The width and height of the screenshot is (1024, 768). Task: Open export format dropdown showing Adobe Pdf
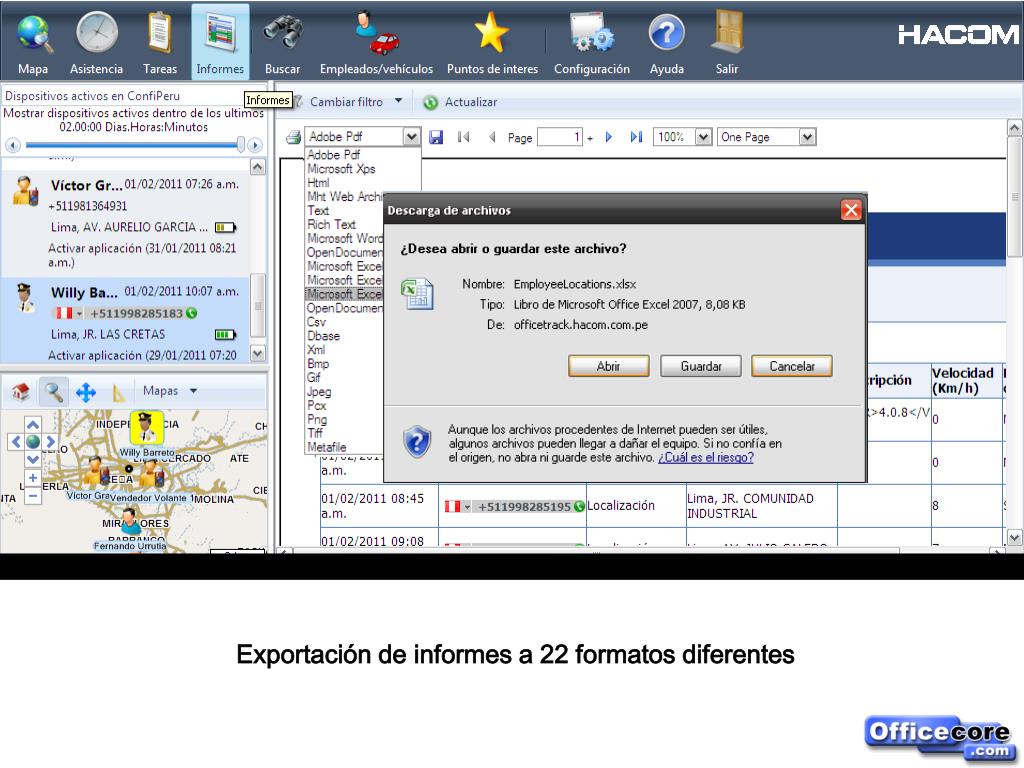(411, 136)
